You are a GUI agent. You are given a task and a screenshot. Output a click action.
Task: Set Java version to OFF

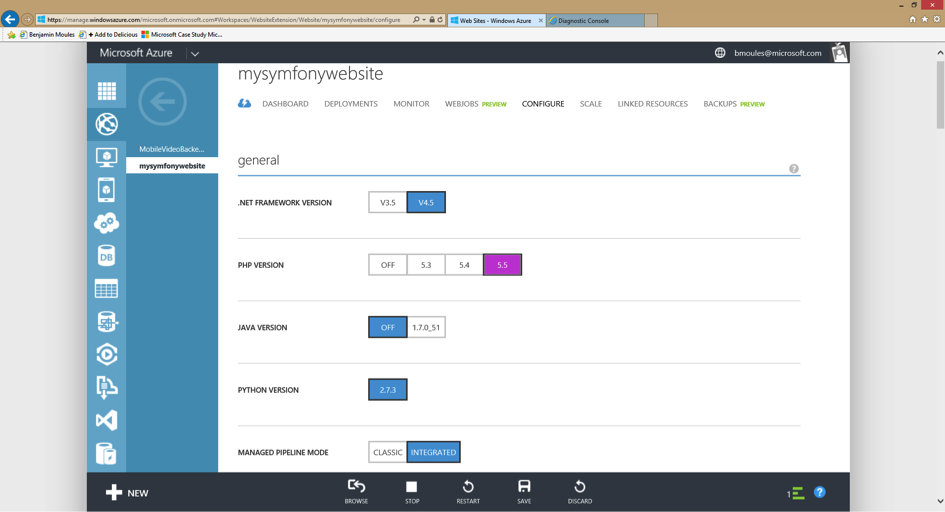(388, 327)
